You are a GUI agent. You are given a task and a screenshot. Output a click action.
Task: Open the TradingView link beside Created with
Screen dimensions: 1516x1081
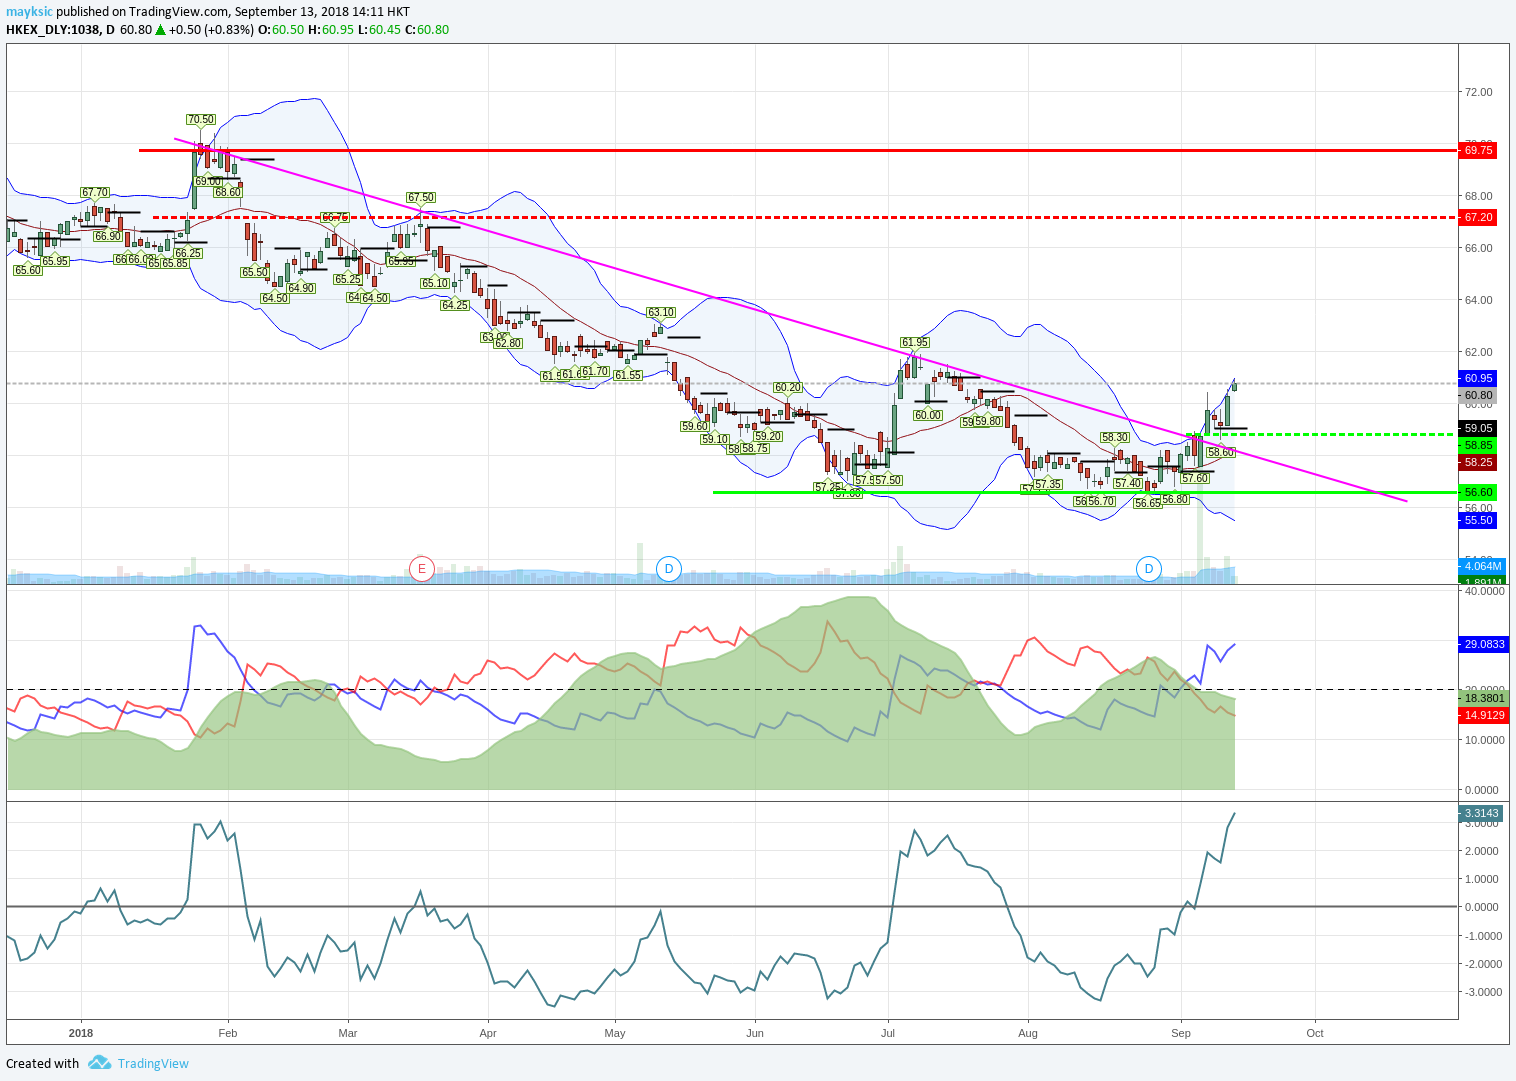point(153,1063)
